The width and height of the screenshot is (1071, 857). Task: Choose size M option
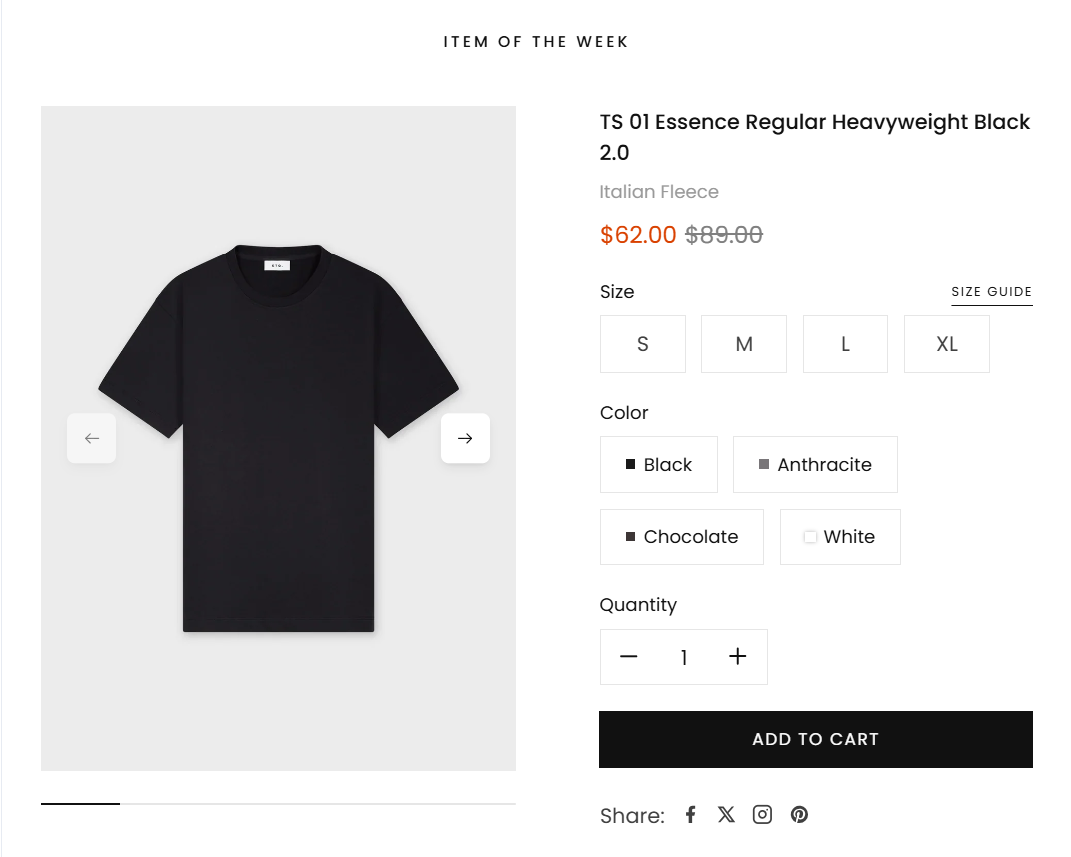coord(744,344)
